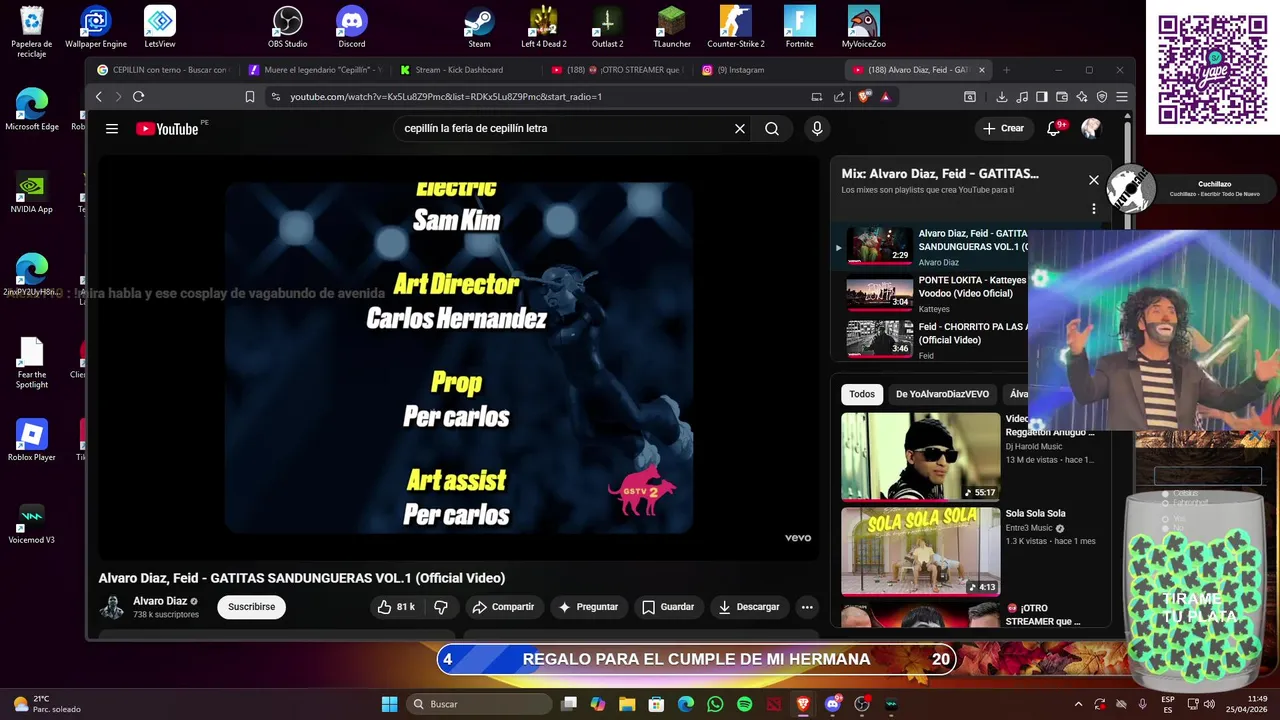Image resolution: width=1280 pixels, height=720 pixels.
Task: Click the Descargar button
Action: [x=749, y=607]
